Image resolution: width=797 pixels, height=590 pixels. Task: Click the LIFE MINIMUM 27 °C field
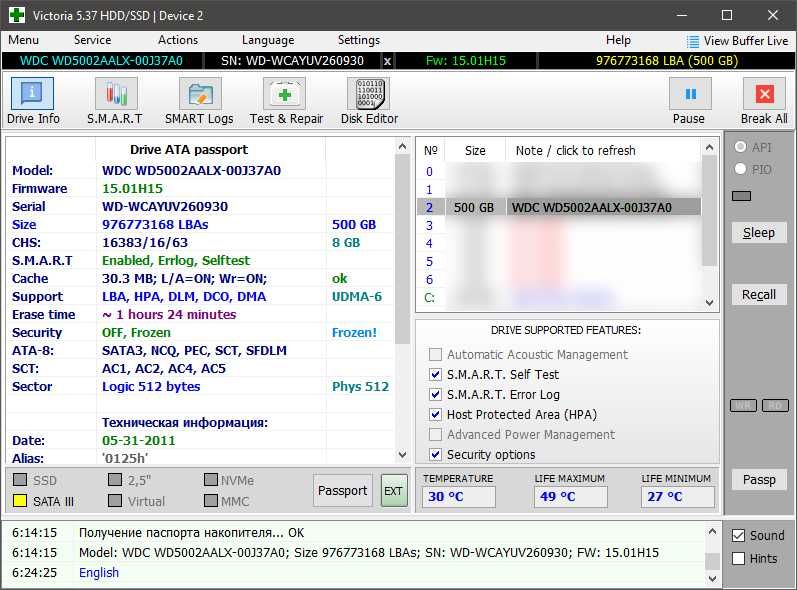click(x=678, y=496)
